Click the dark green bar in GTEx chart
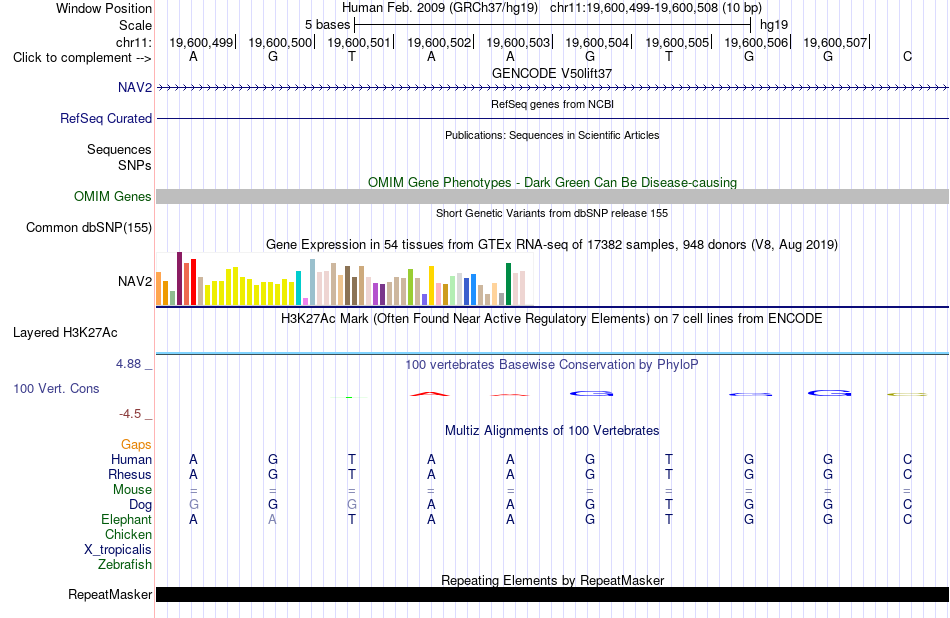This screenshot has height=618, width=950. (508, 284)
